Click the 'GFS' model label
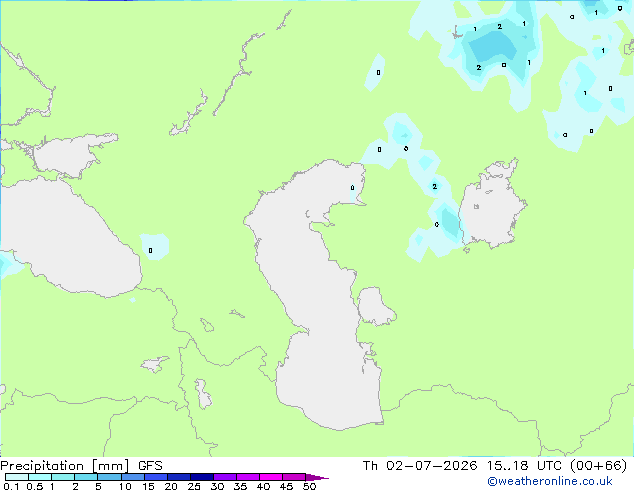The width and height of the screenshot is (634, 490). [x=150, y=466]
